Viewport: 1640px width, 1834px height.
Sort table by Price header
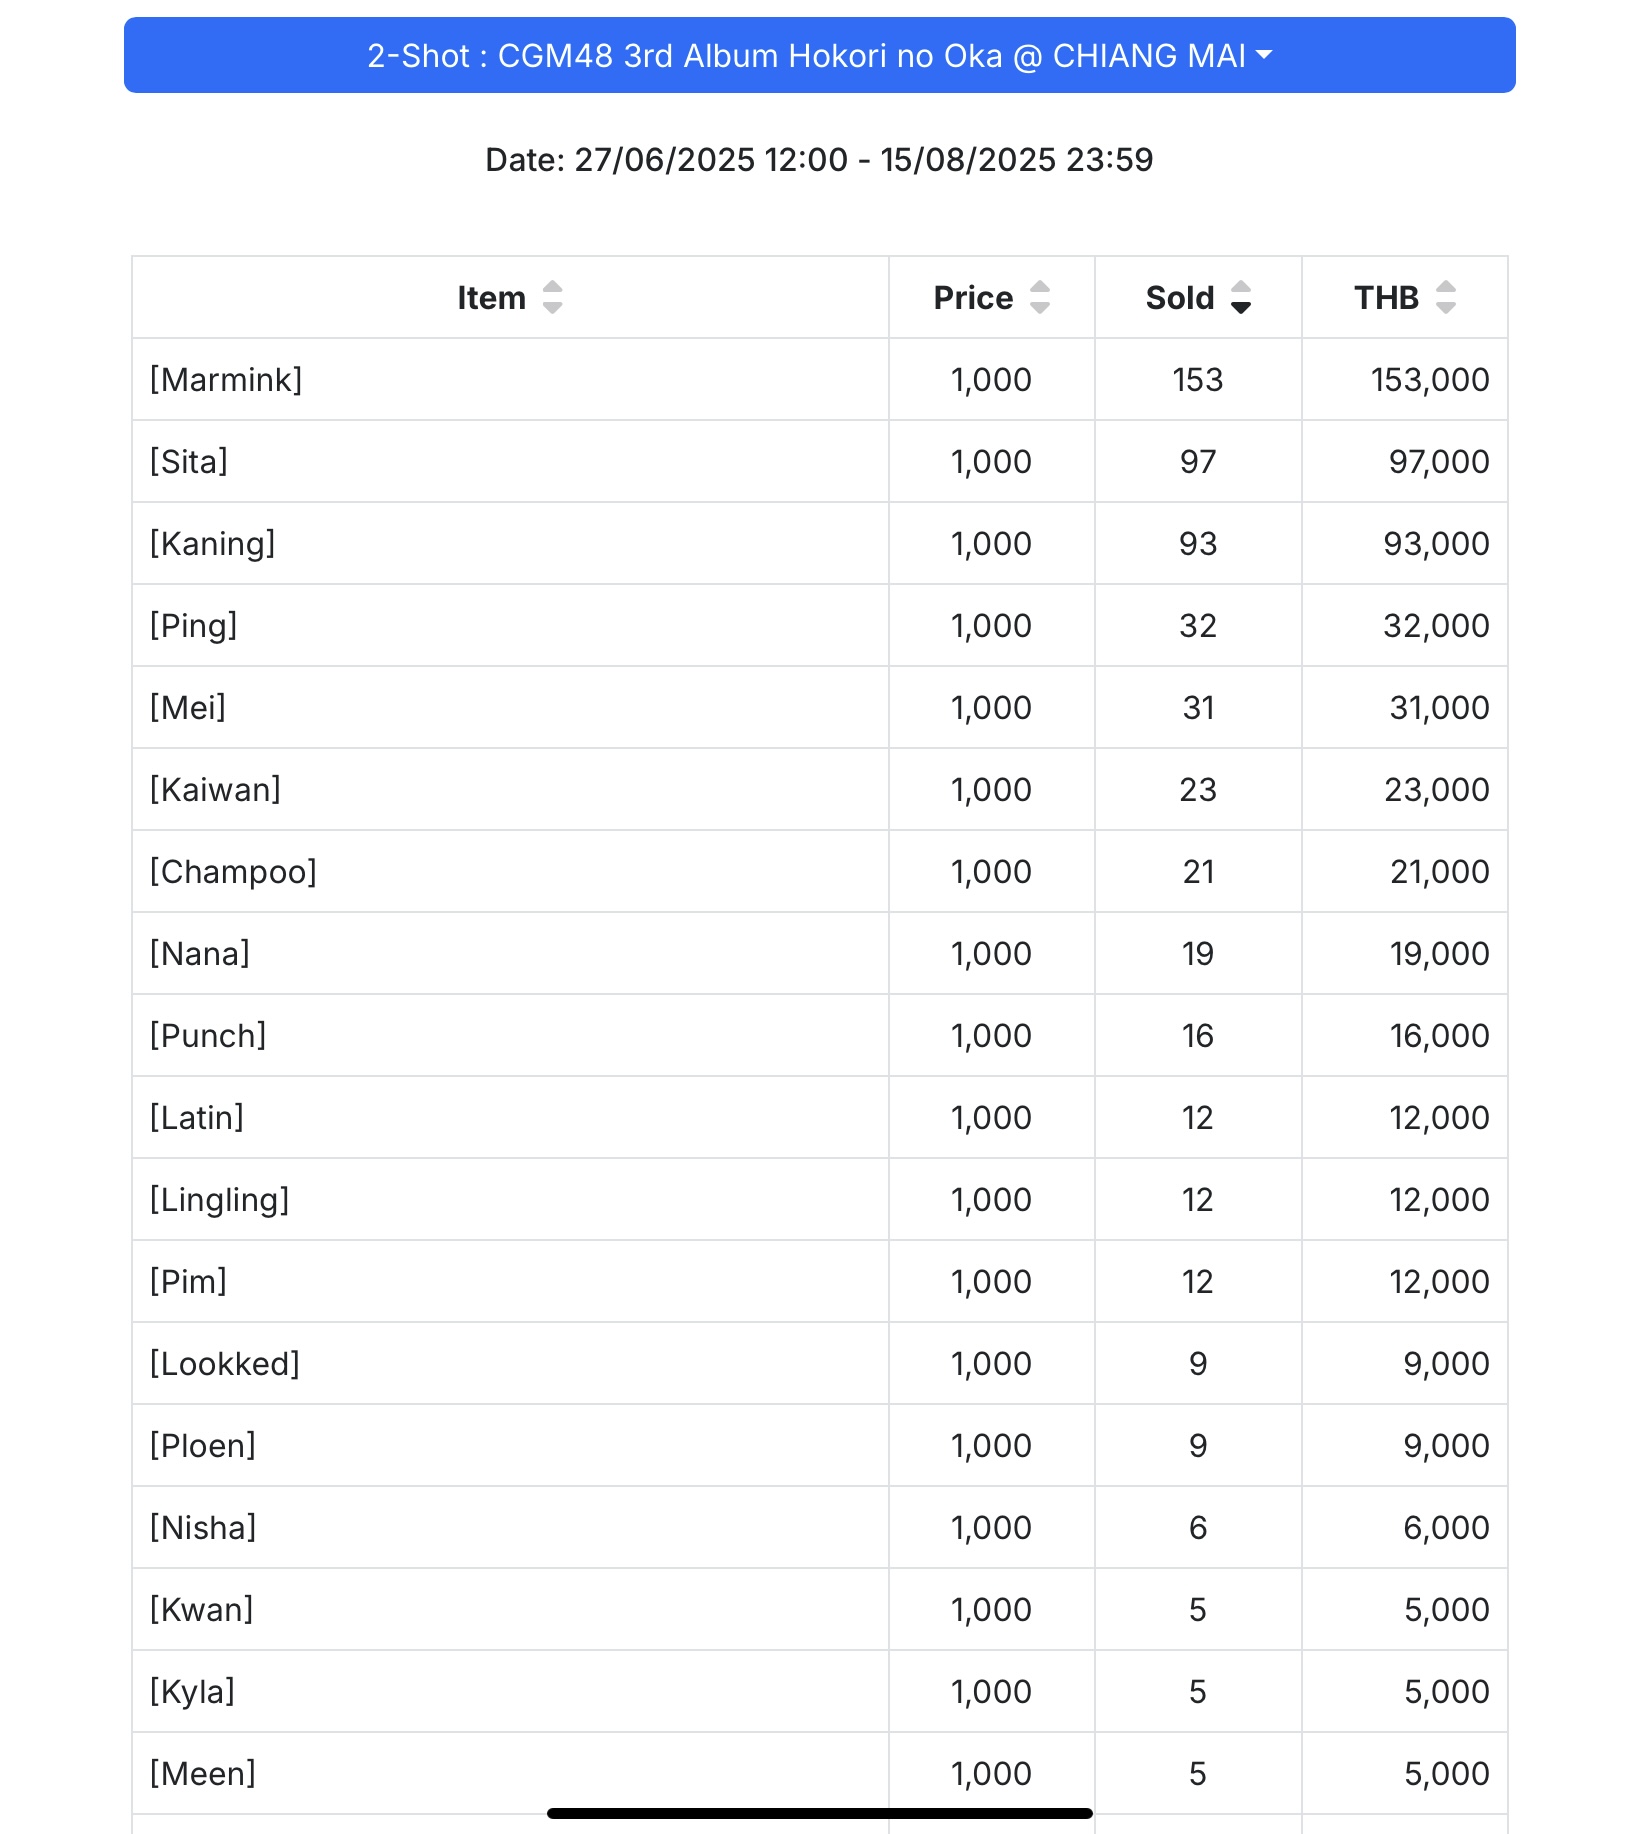tap(973, 298)
